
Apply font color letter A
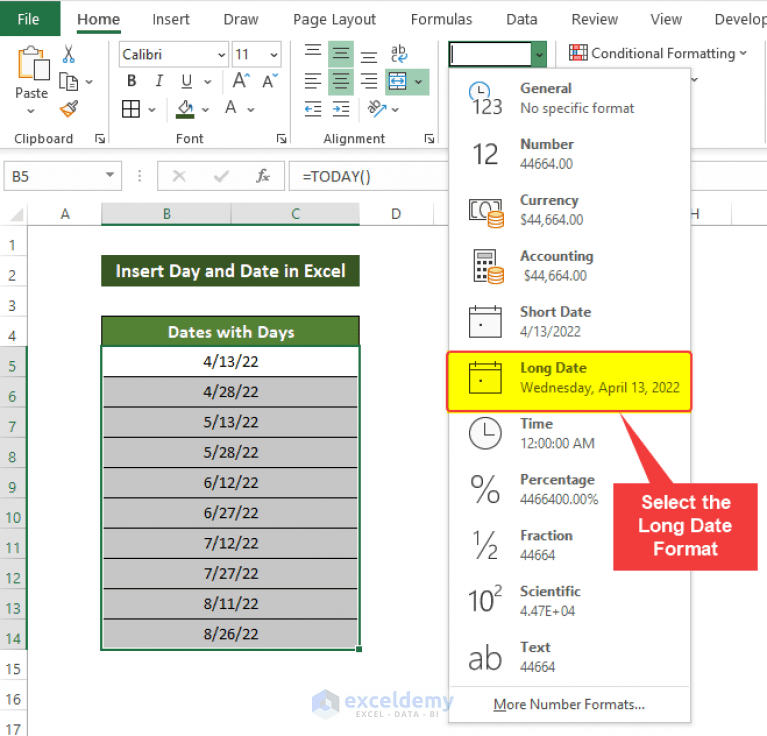click(230, 108)
